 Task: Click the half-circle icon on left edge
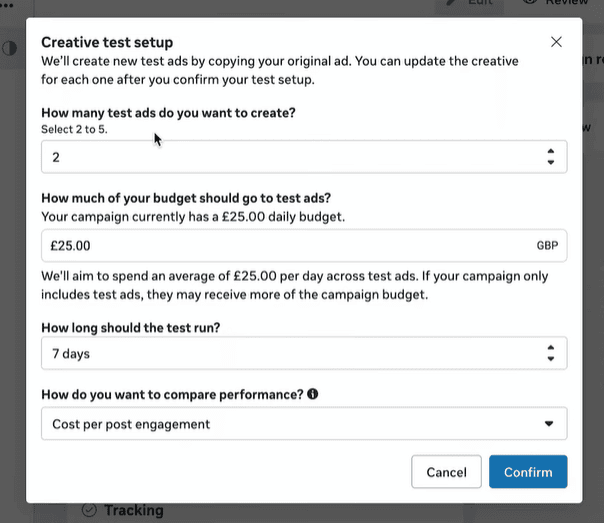(x=10, y=48)
